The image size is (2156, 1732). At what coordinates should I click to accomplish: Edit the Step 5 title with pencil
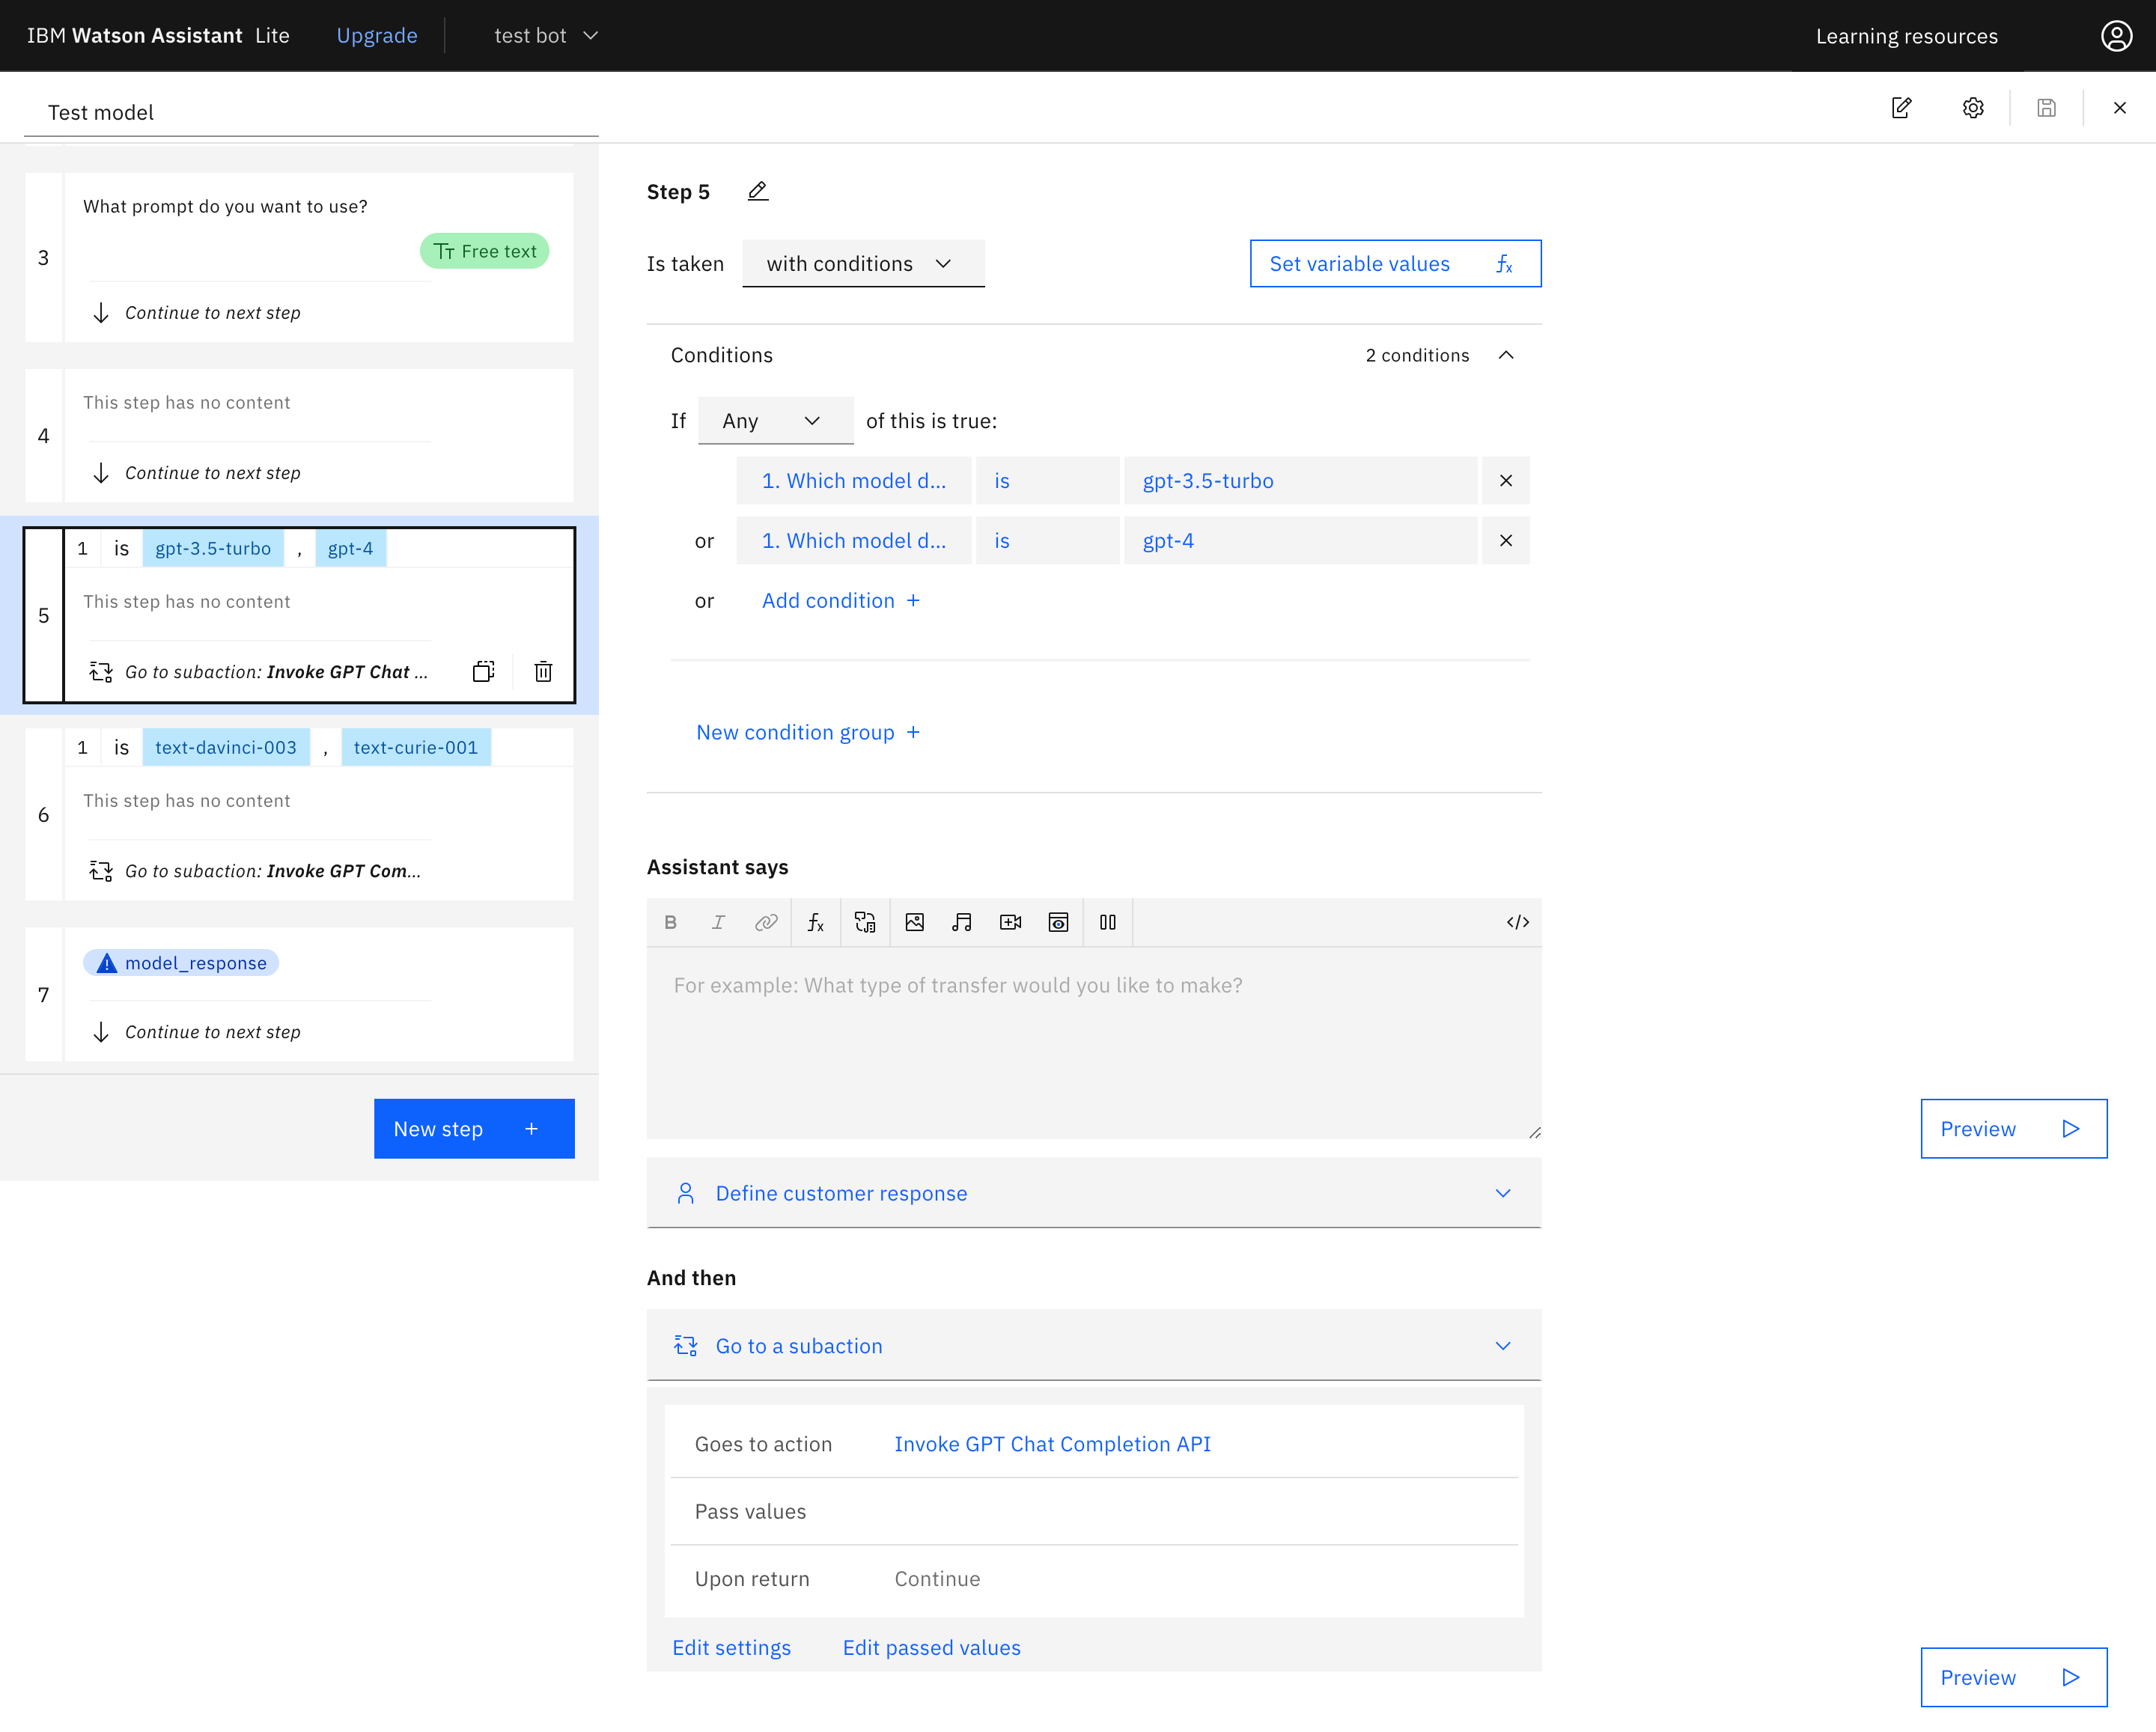click(x=758, y=191)
